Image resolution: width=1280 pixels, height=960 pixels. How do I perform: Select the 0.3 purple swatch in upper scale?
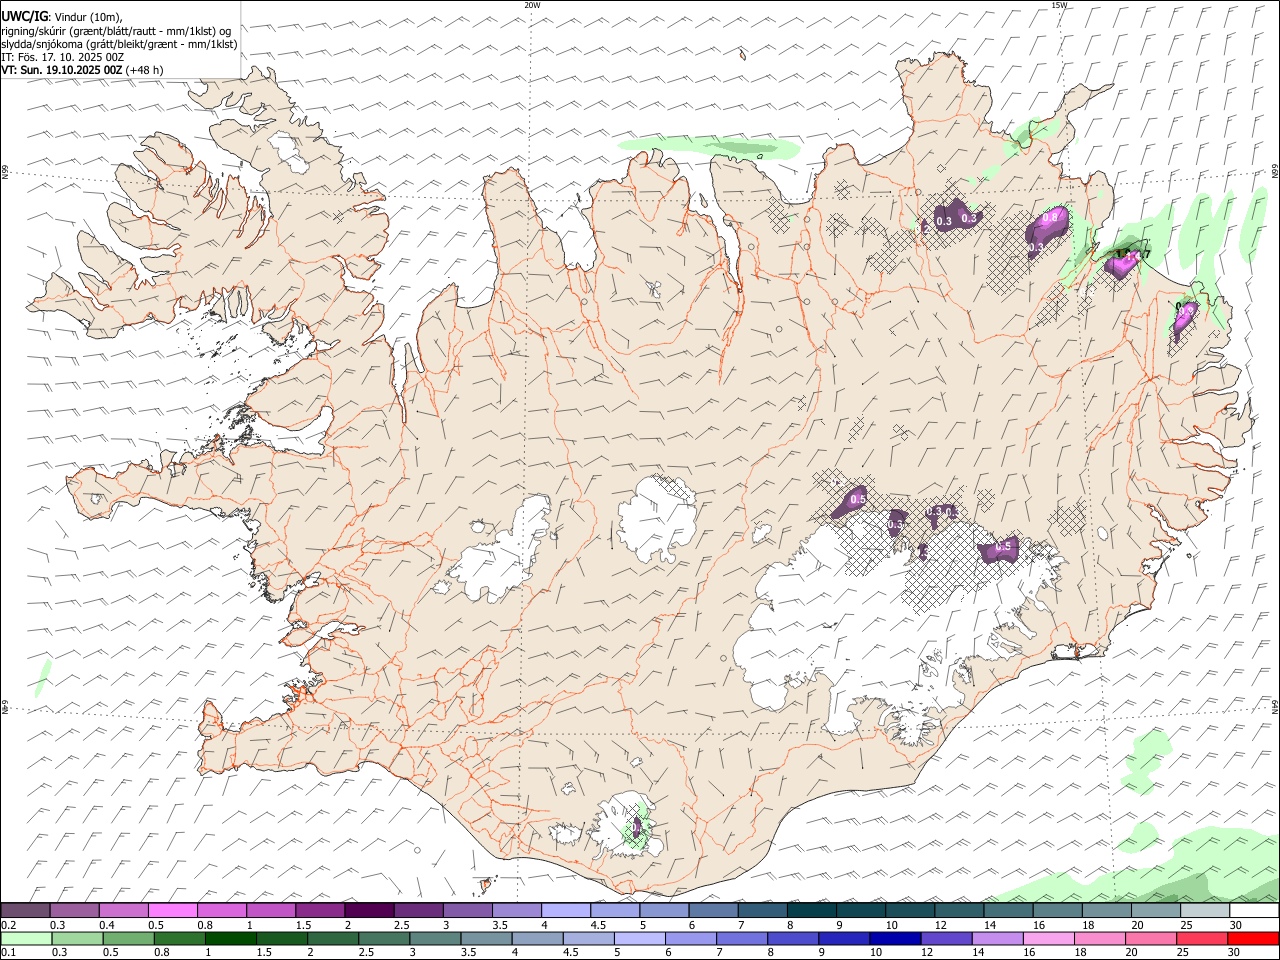click(74, 911)
